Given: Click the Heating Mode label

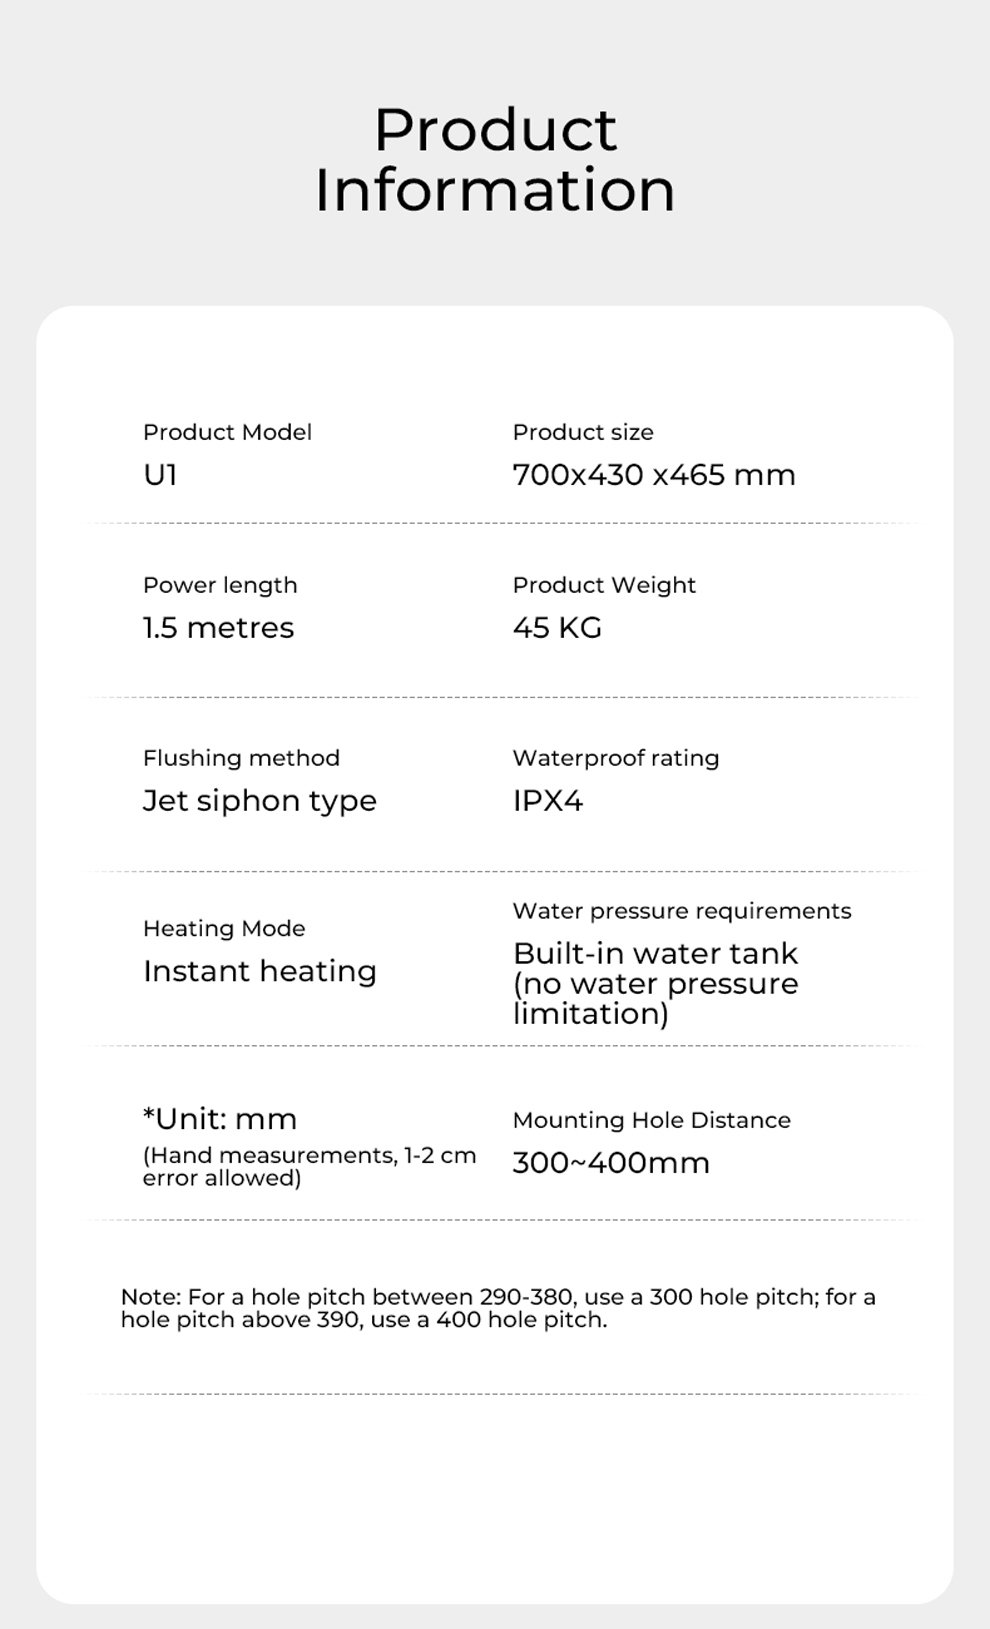Looking at the screenshot, I should tap(224, 928).
